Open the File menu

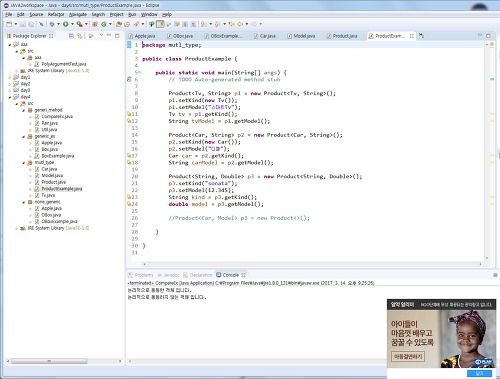tap(9, 14)
